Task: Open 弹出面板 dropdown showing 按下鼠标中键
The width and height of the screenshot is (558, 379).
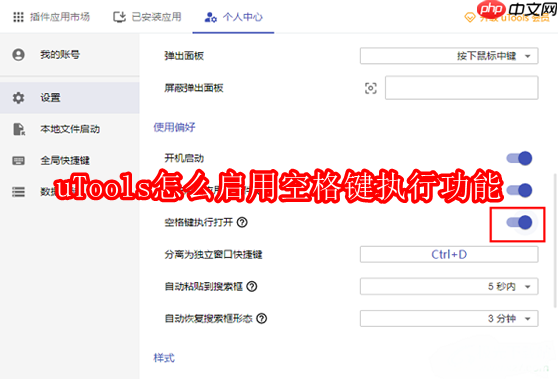Action: pyautogui.click(x=449, y=56)
